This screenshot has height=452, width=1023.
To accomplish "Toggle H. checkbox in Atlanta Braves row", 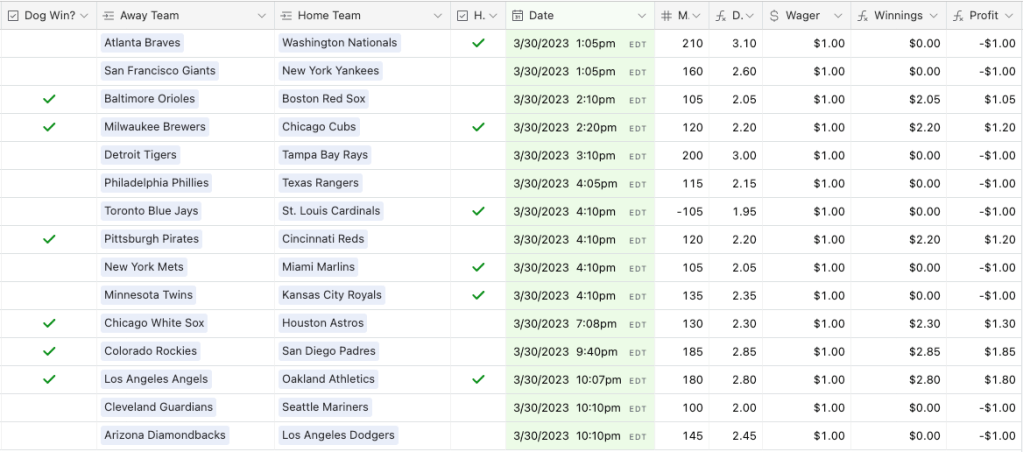I will 478,43.
